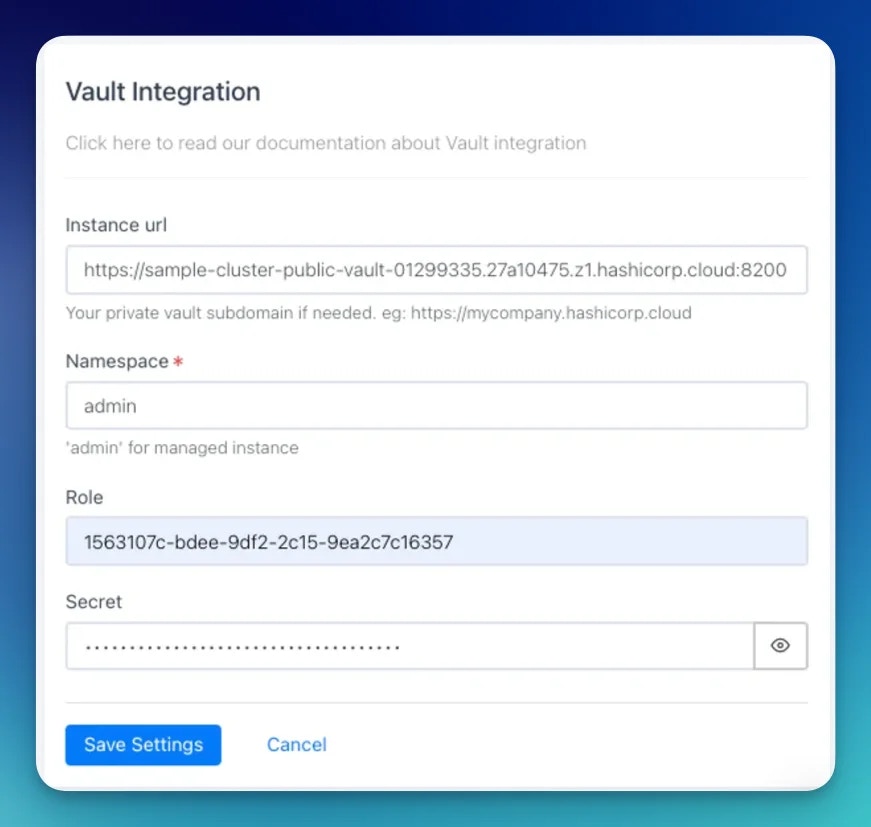
Task: Focus the Role field with the UUID
Action: pyautogui.click(x=437, y=541)
